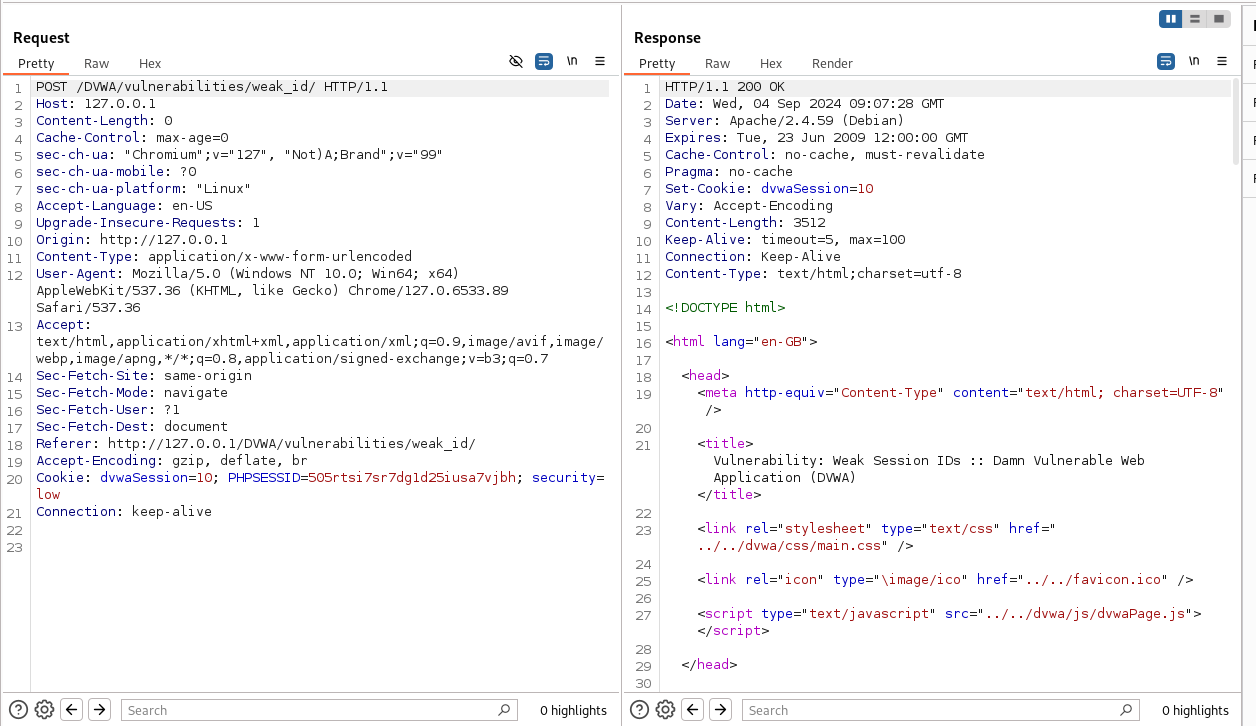
Task: Click the 'Response' panel heading
Action: tap(667, 38)
